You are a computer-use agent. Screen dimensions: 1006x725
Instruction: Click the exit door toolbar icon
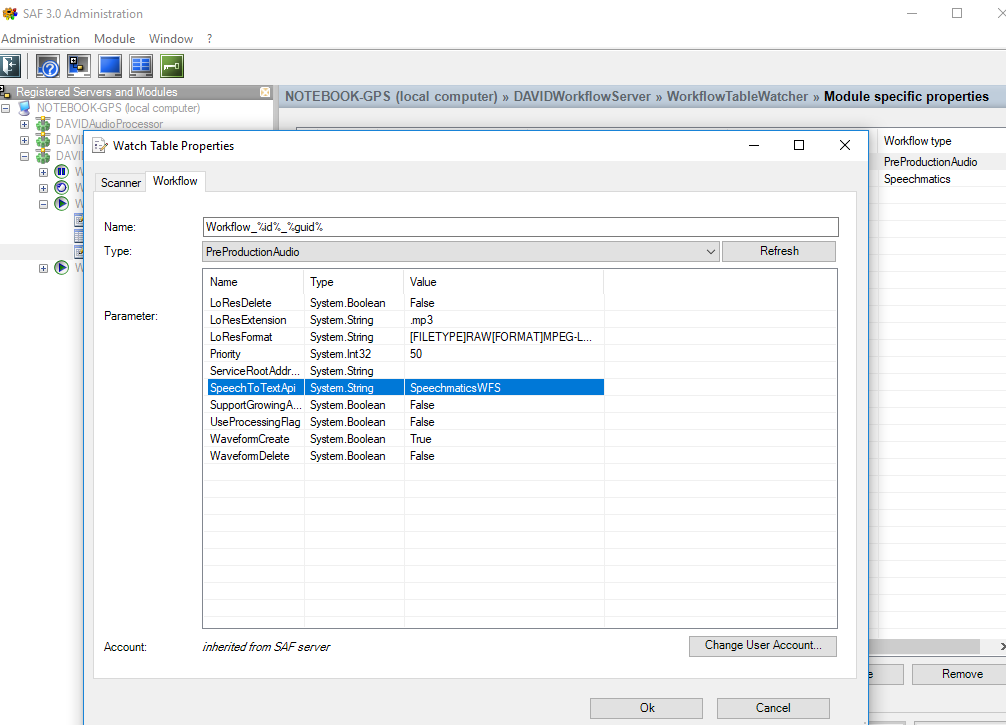click(x=11, y=66)
